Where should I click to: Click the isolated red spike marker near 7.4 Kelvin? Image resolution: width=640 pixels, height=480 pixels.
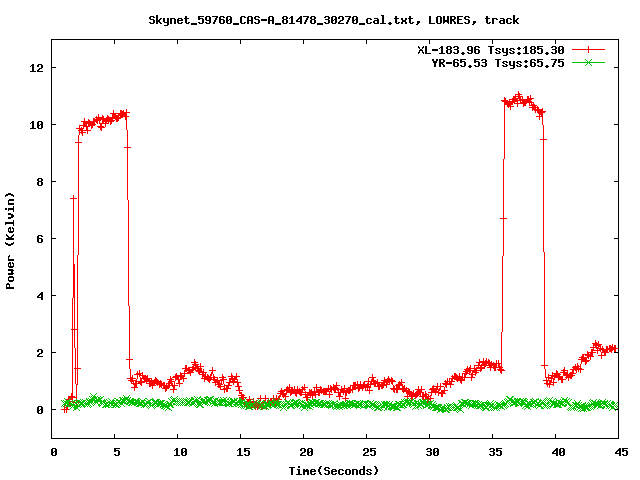click(x=73, y=198)
